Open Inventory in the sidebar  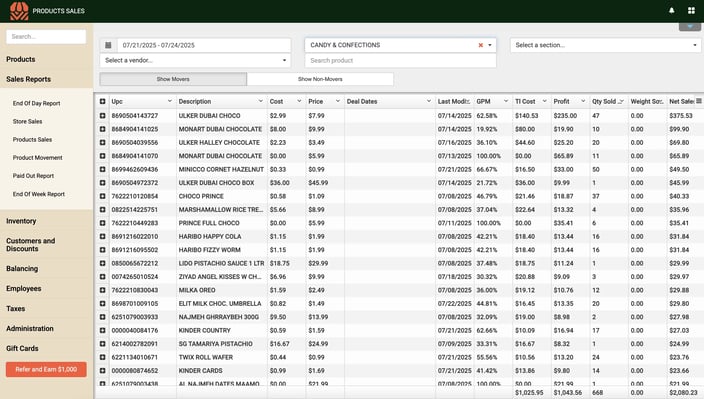click(x=21, y=221)
